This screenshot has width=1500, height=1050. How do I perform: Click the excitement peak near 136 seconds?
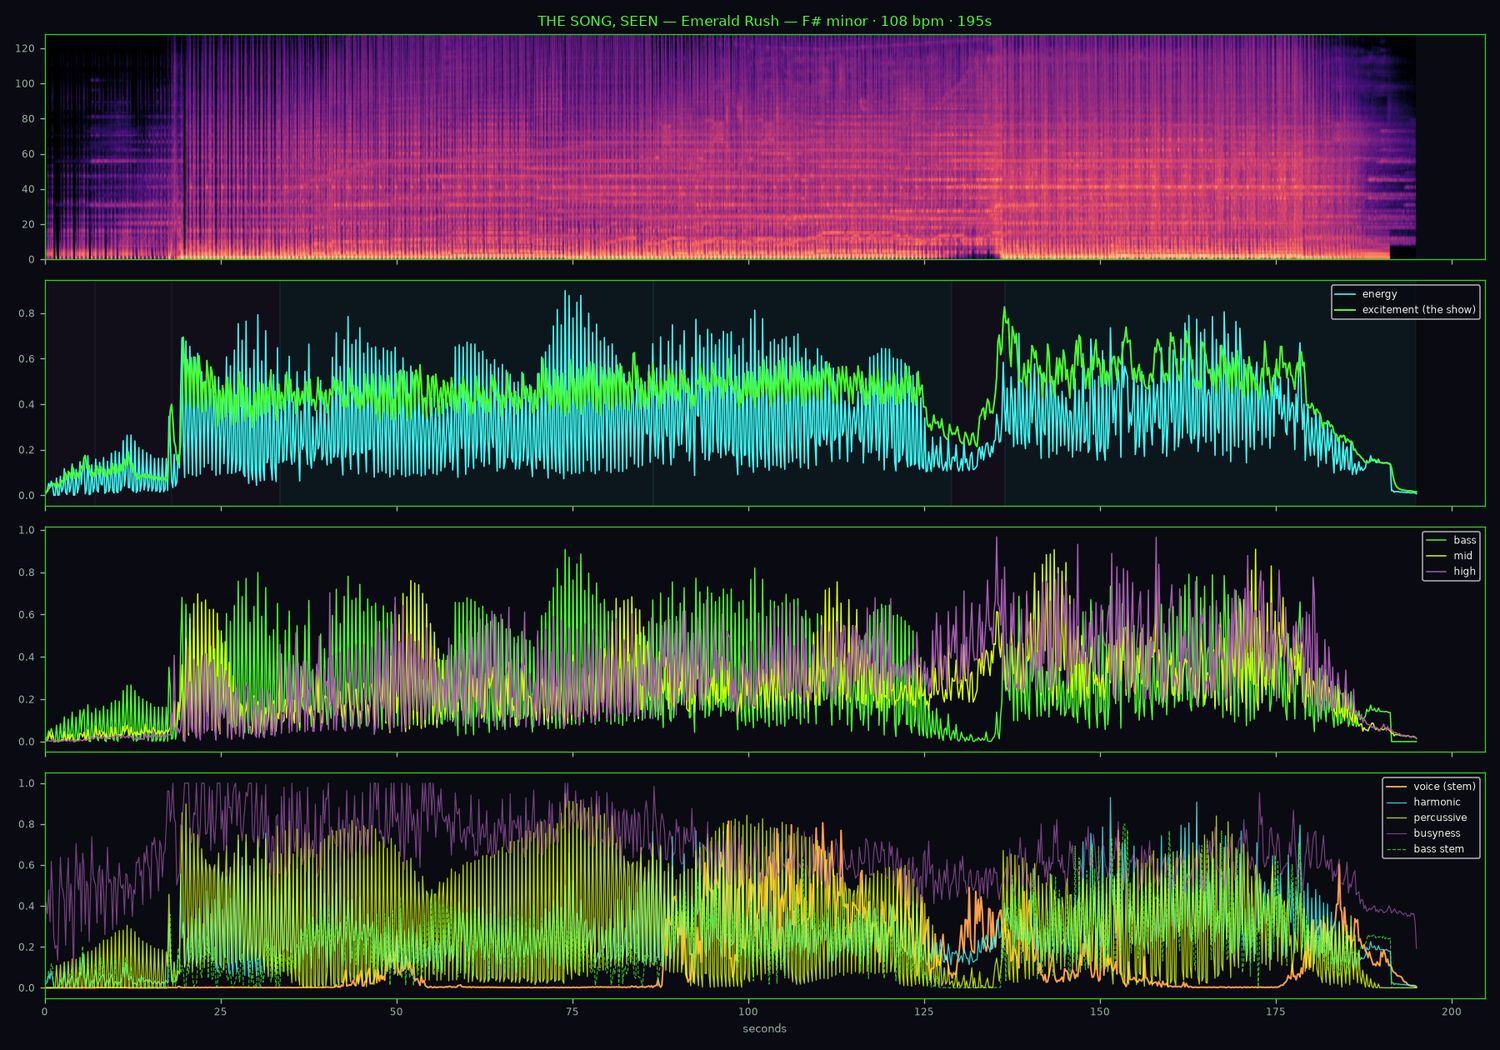tap(1003, 308)
